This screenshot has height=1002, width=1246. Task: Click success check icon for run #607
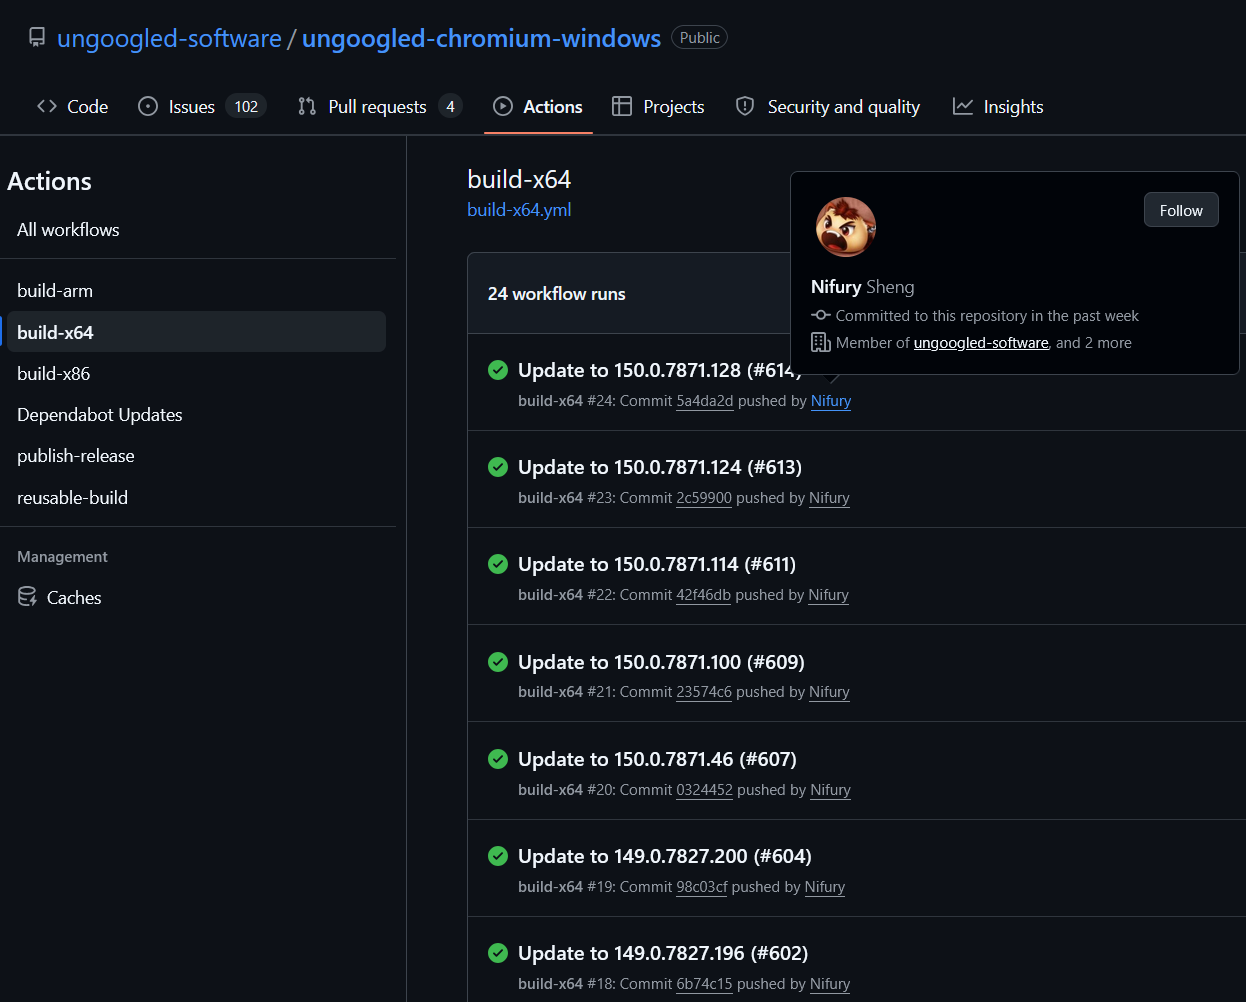click(x=498, y=759)
